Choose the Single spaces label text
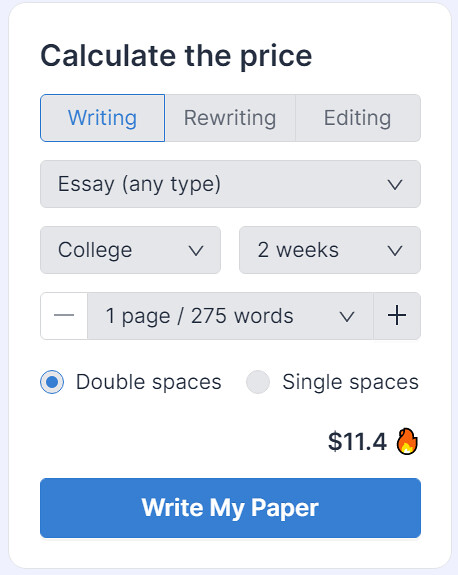The width and height of the screenshot is (458, 575). 351,382
